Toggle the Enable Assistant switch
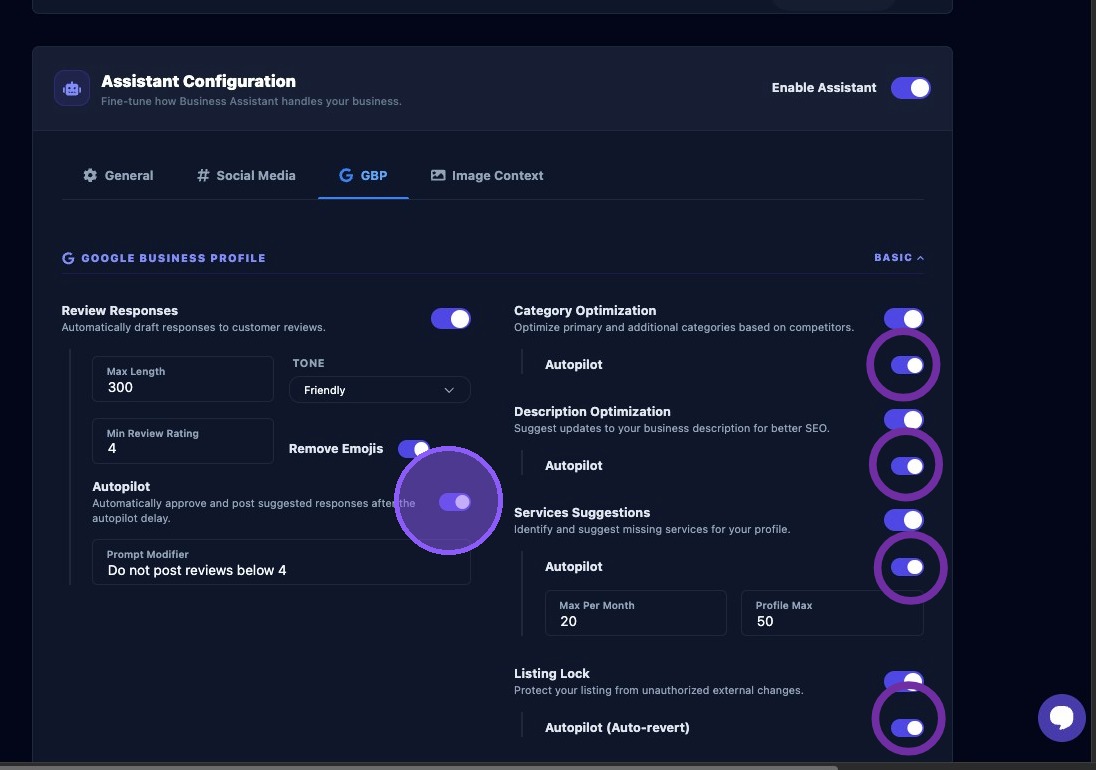This screenshot has width=1096, height=770. 910,88
